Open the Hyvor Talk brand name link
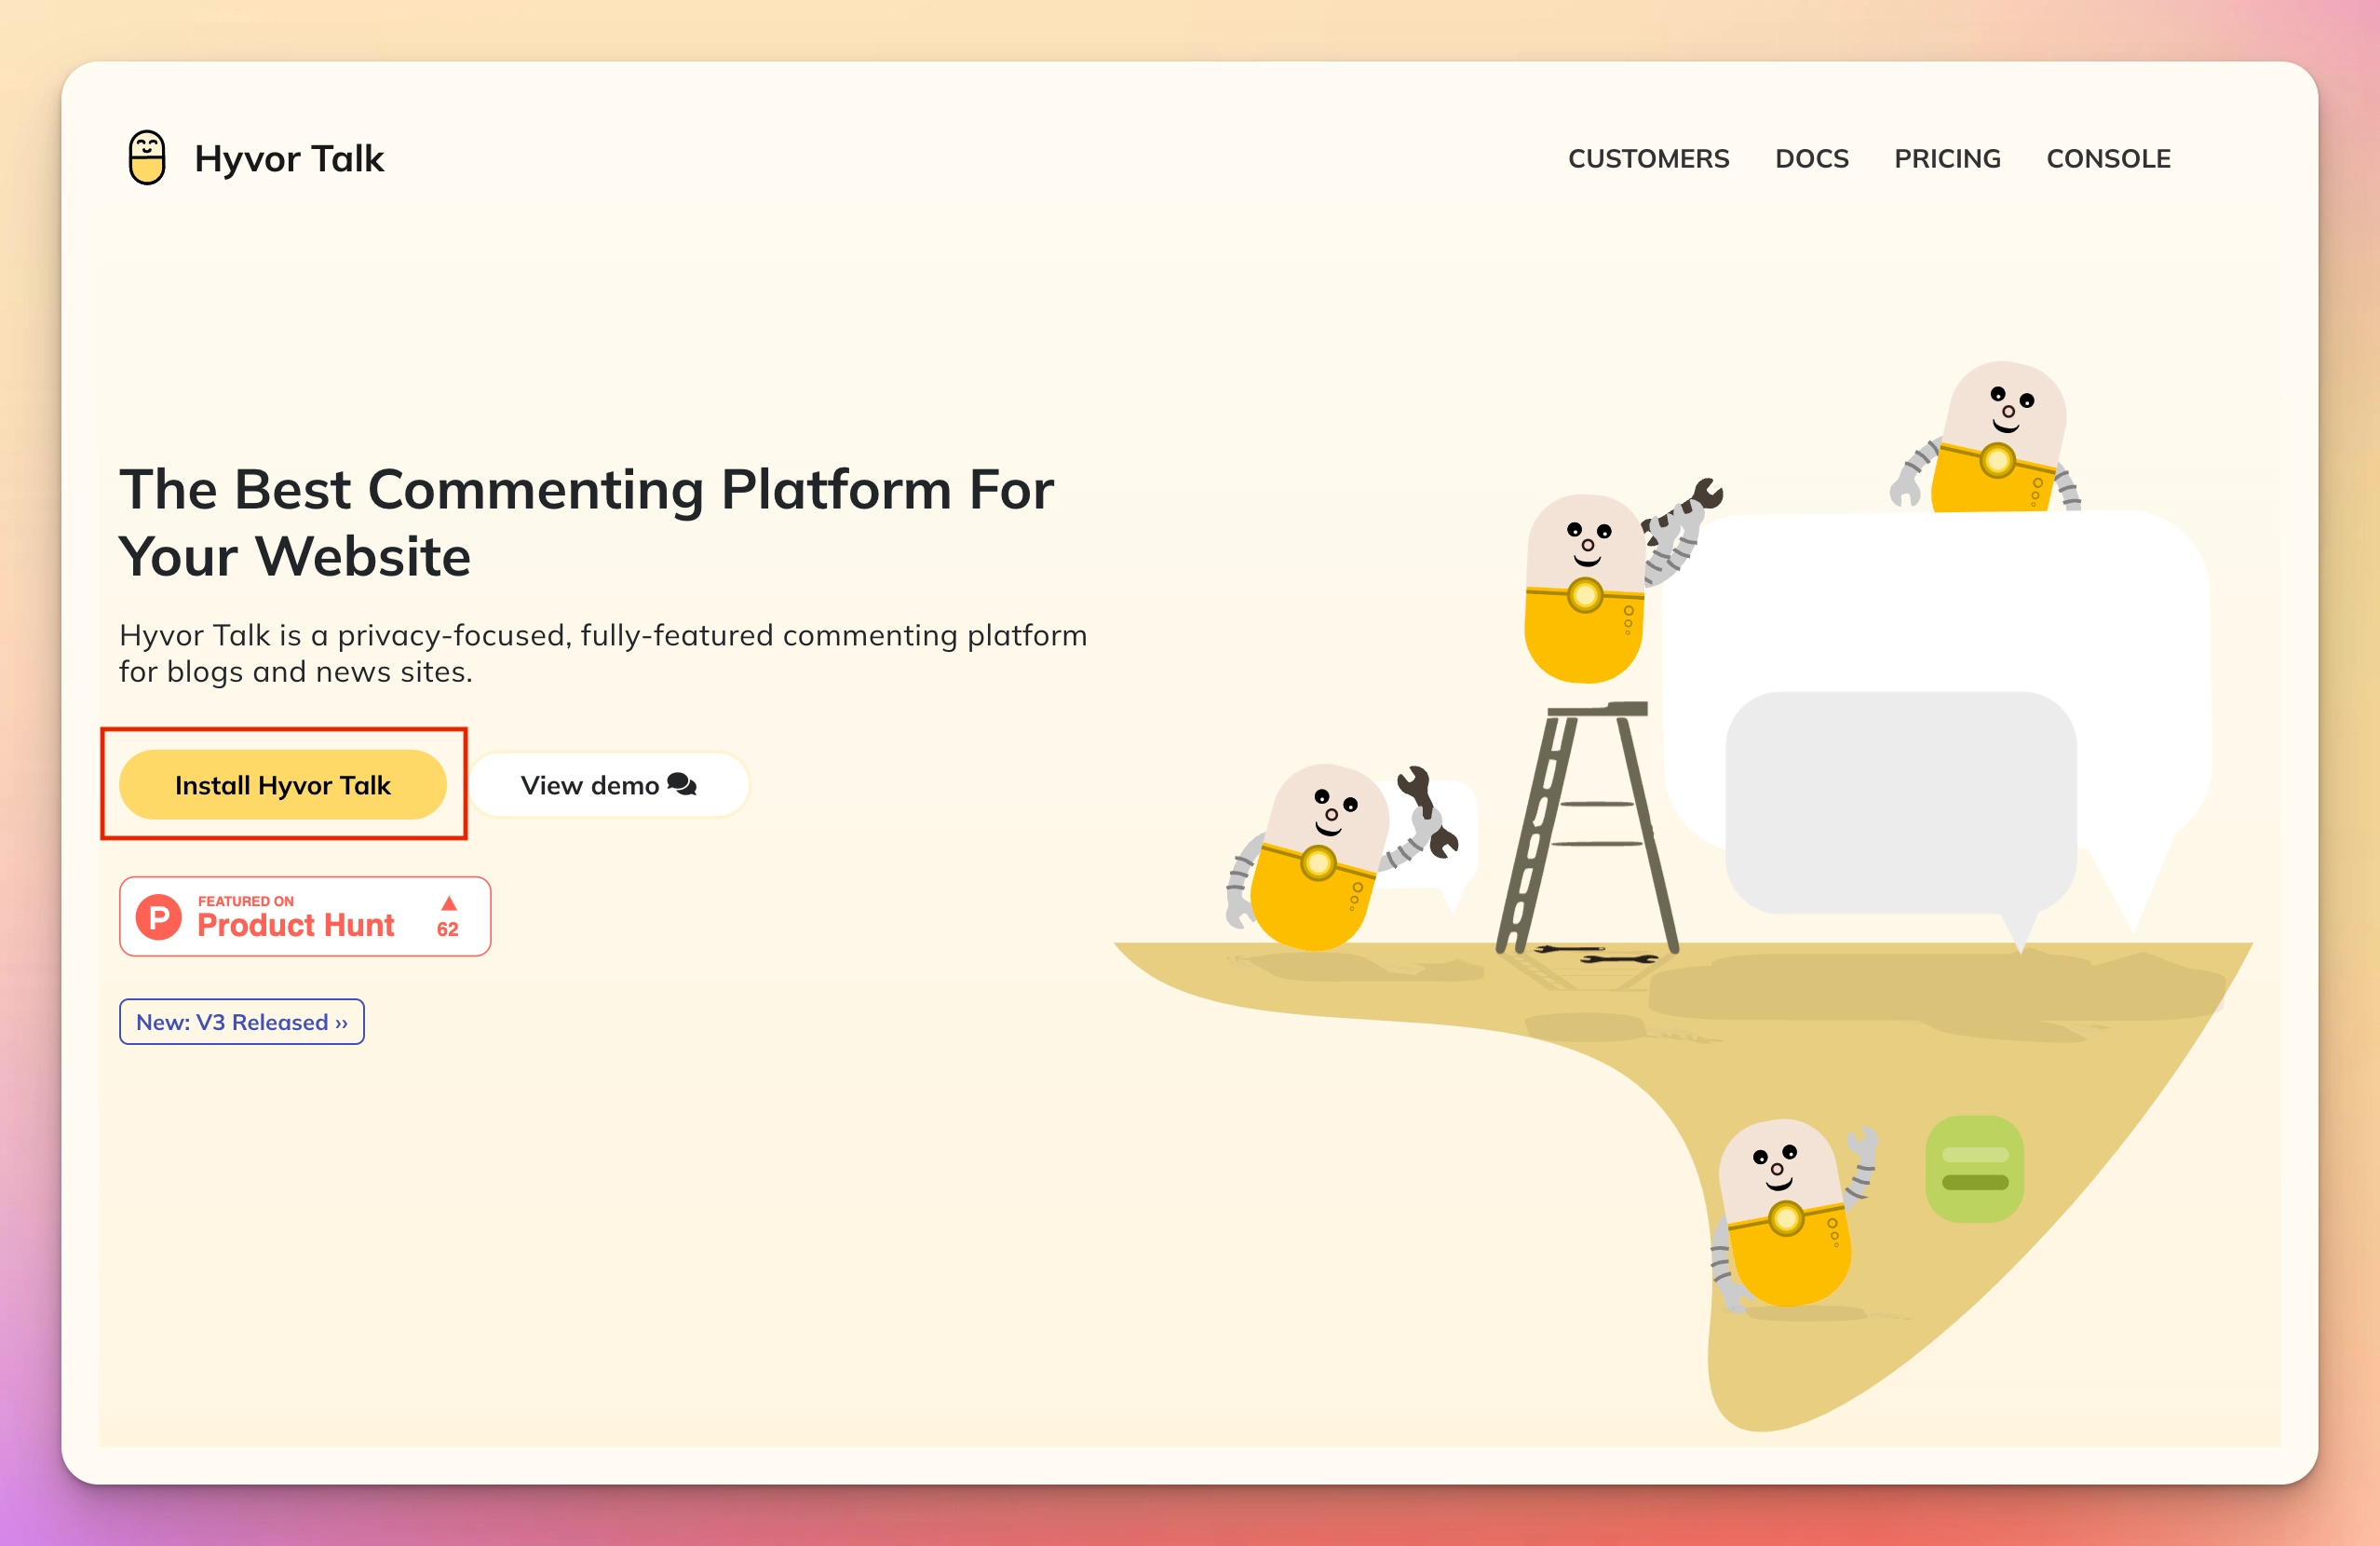 (x=289, y=159)
